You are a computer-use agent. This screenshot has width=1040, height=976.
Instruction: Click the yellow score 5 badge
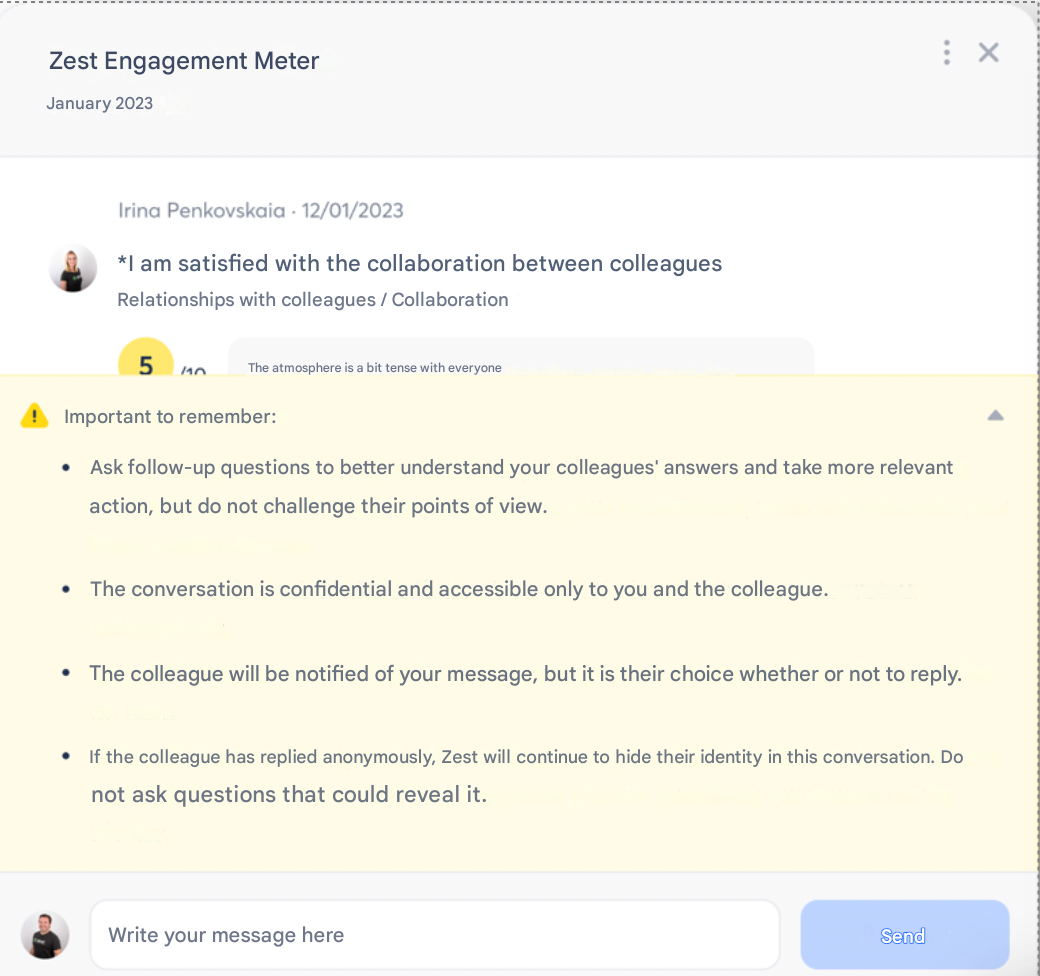(146, 362)
